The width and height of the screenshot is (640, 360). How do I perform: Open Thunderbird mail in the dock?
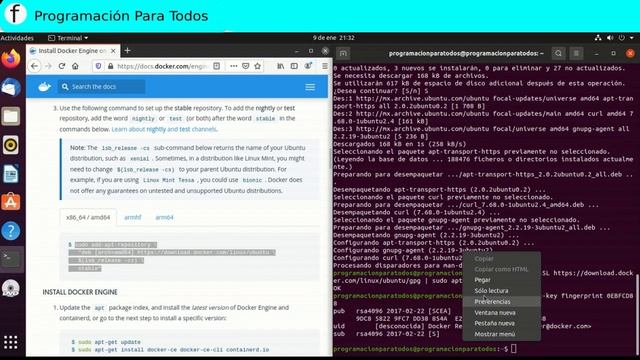(x=11, y=87)
